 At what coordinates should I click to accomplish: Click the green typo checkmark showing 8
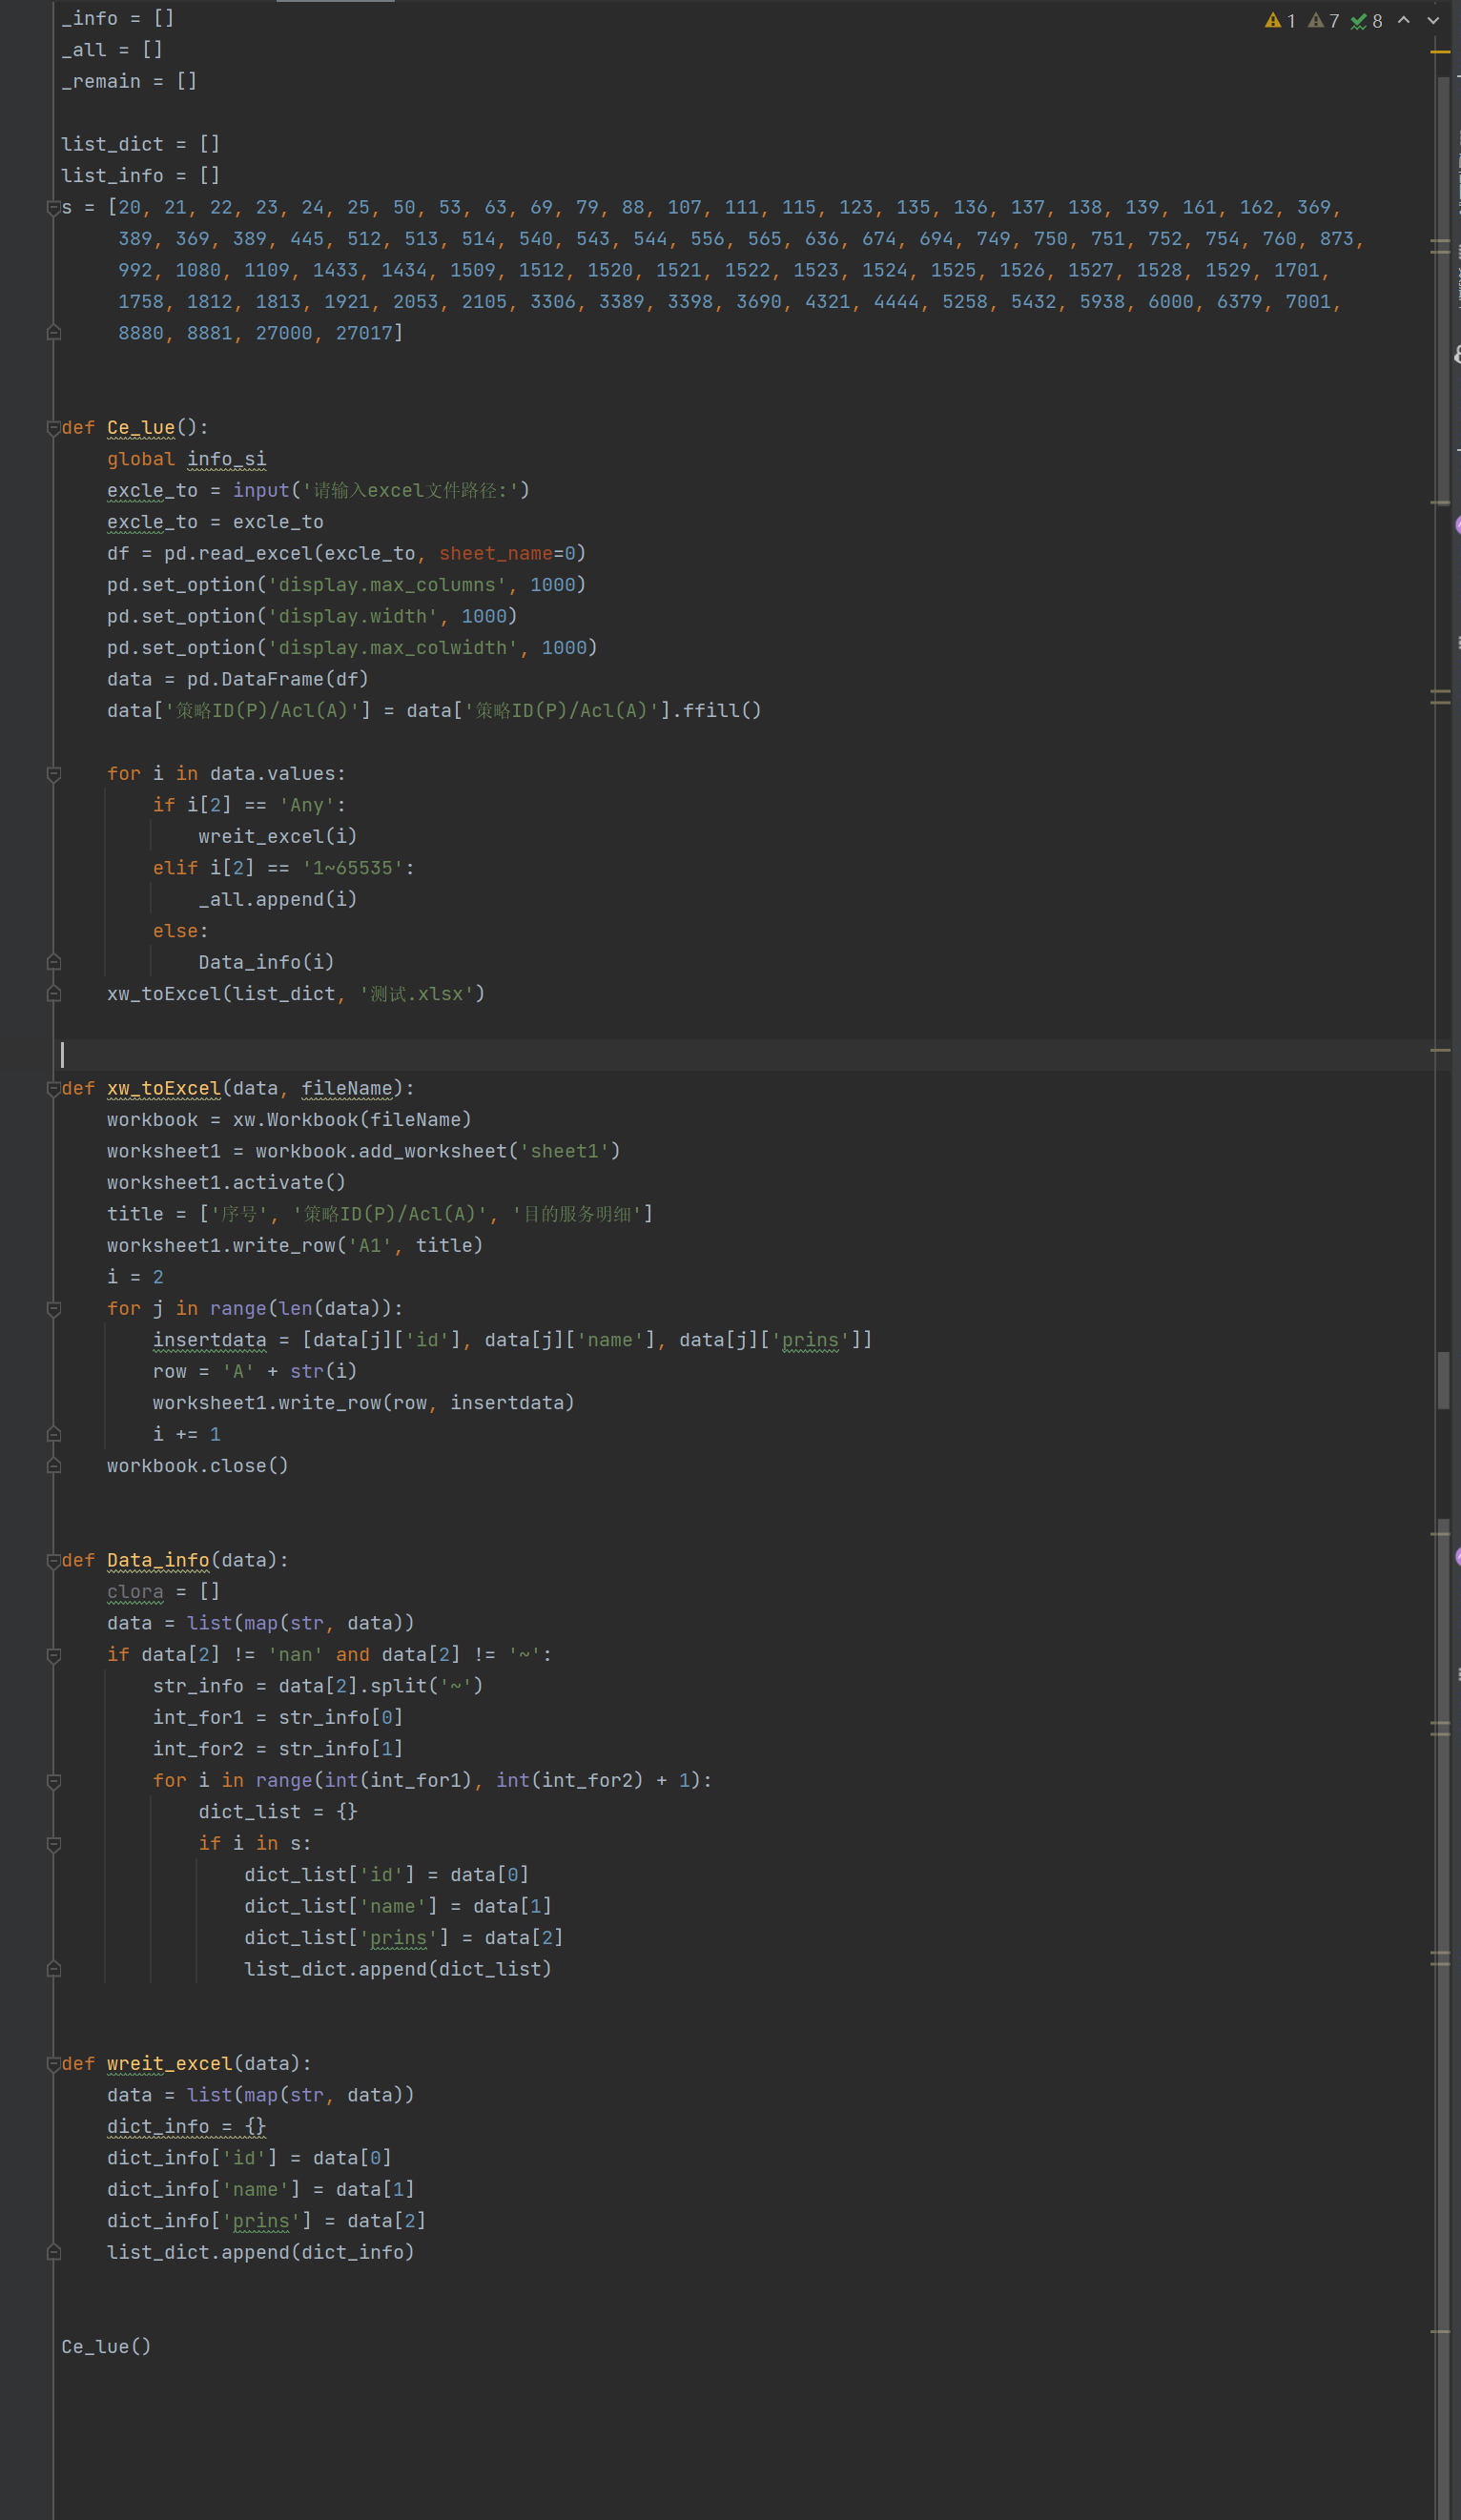[1366, 21]
